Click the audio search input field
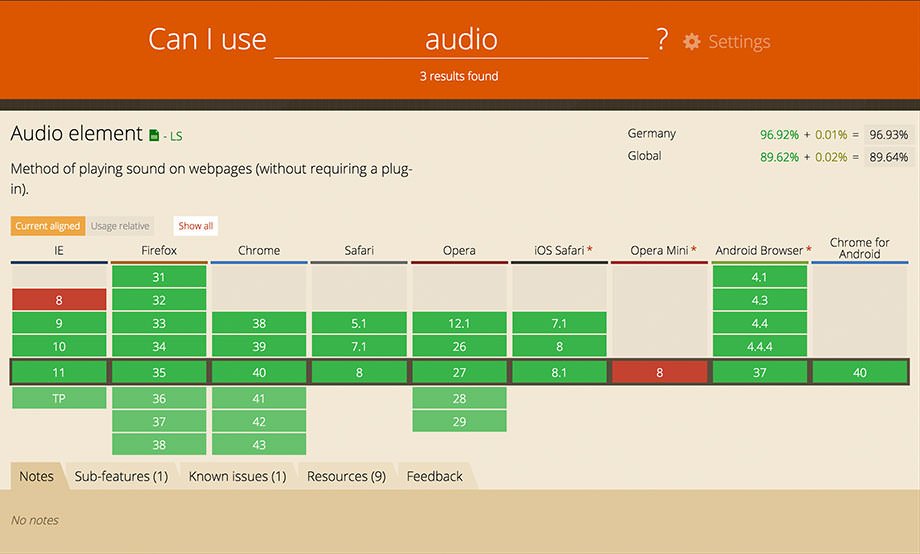 coord(461,40)
